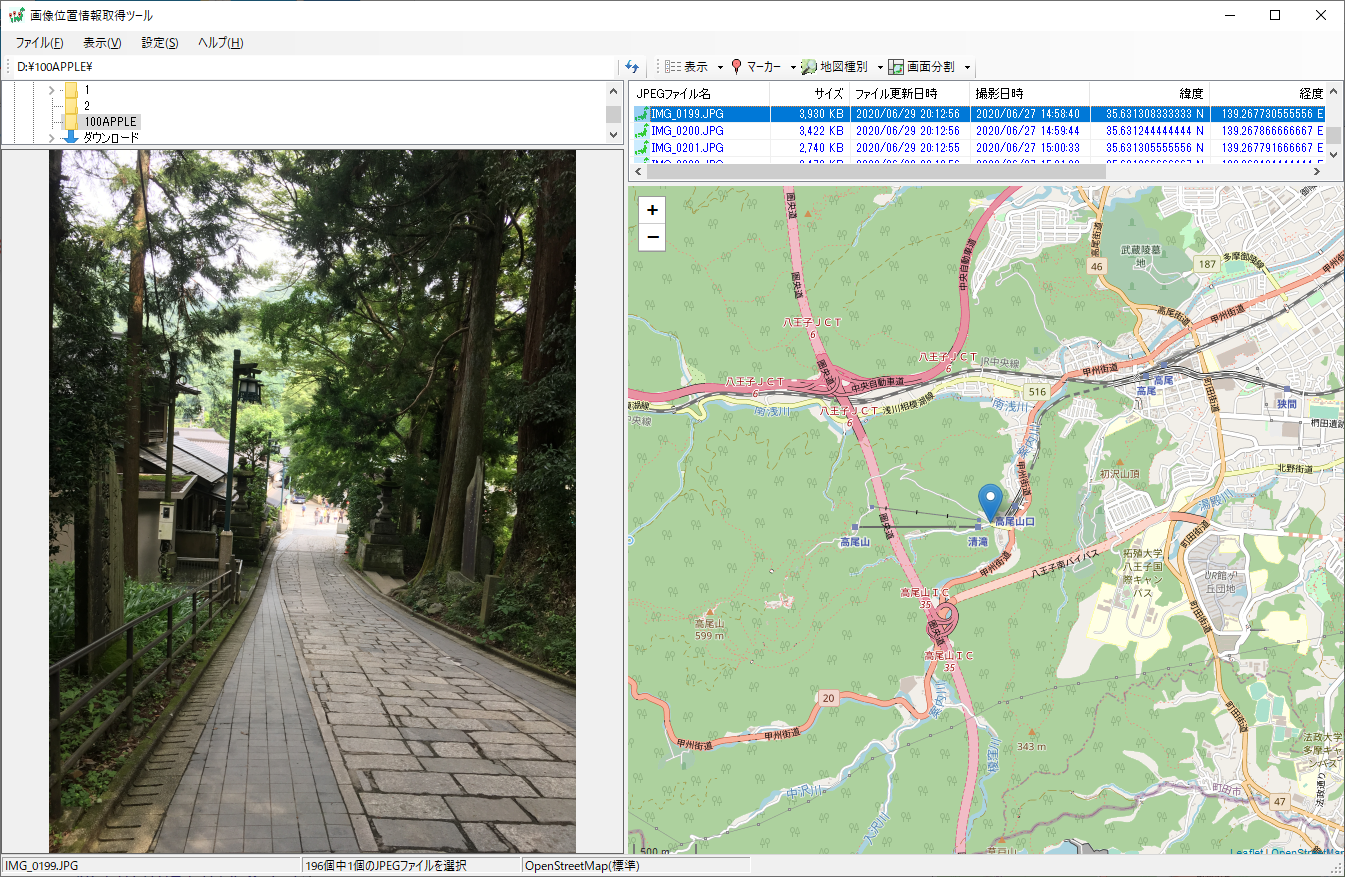Screen dimensions: 1345x877
Task: Click the Leaflet attribution link
Action: [1246, 852]
